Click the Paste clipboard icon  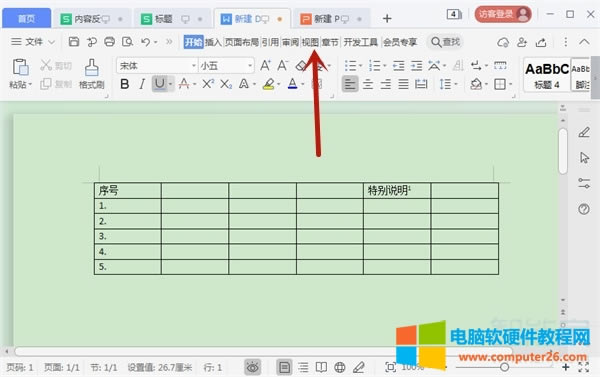point(20,67)
